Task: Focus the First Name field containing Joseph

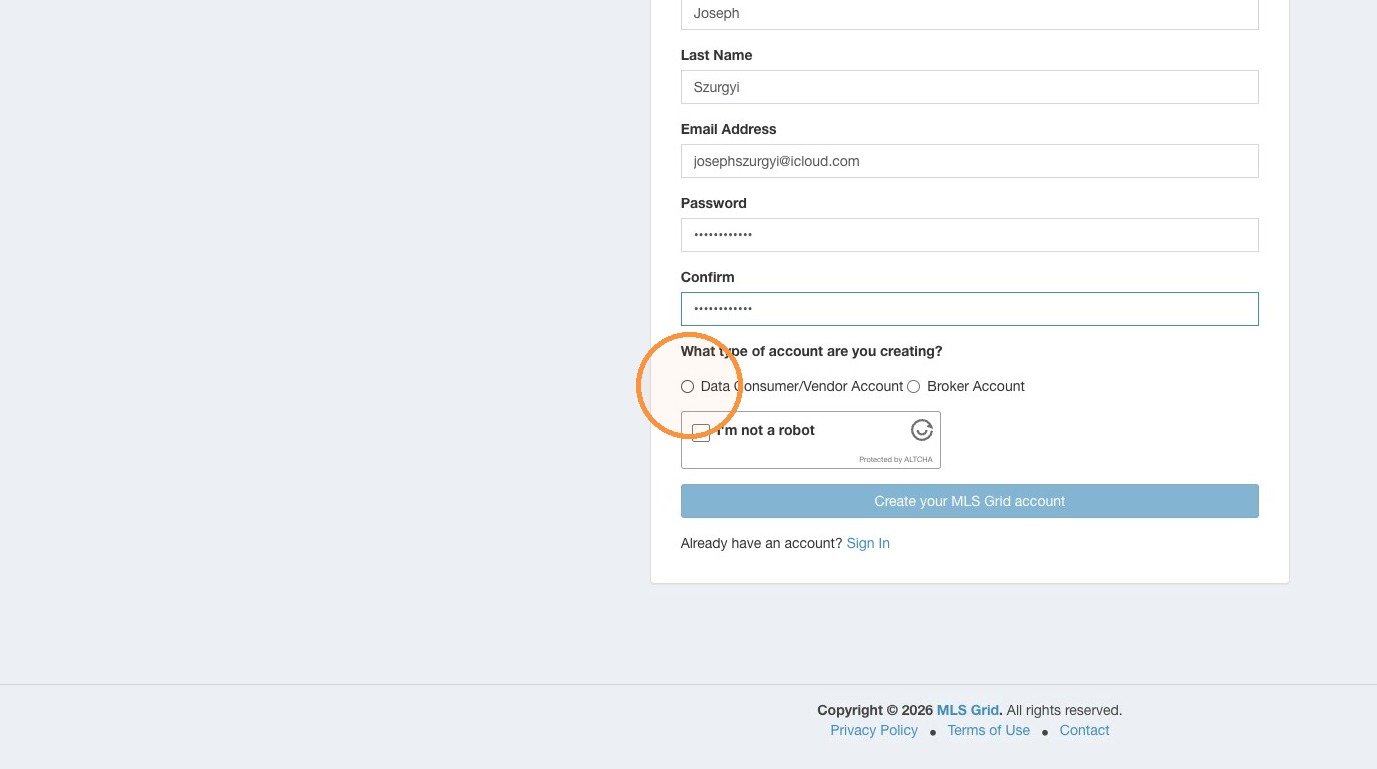Action: [x=969, y=14]
